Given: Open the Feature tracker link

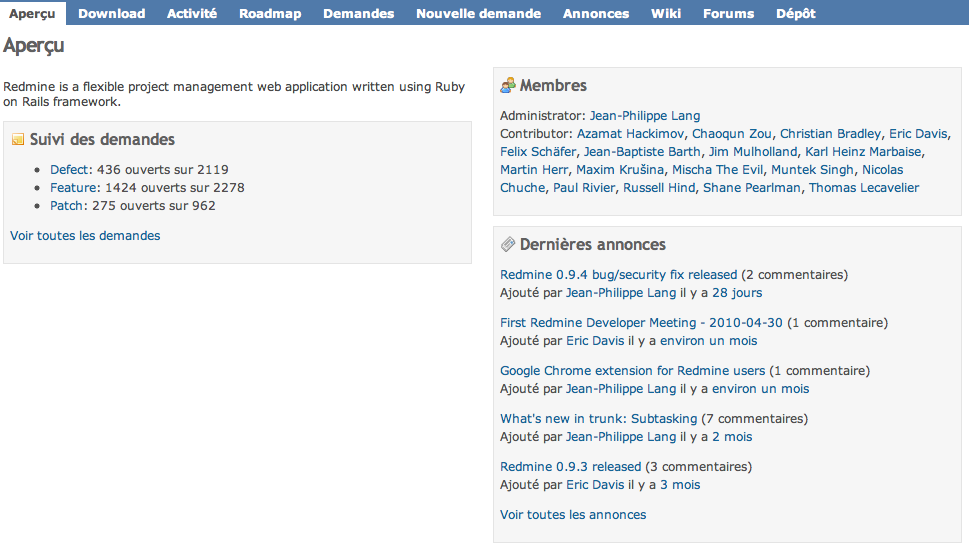Looking at the screenshot, I should 73,187.
